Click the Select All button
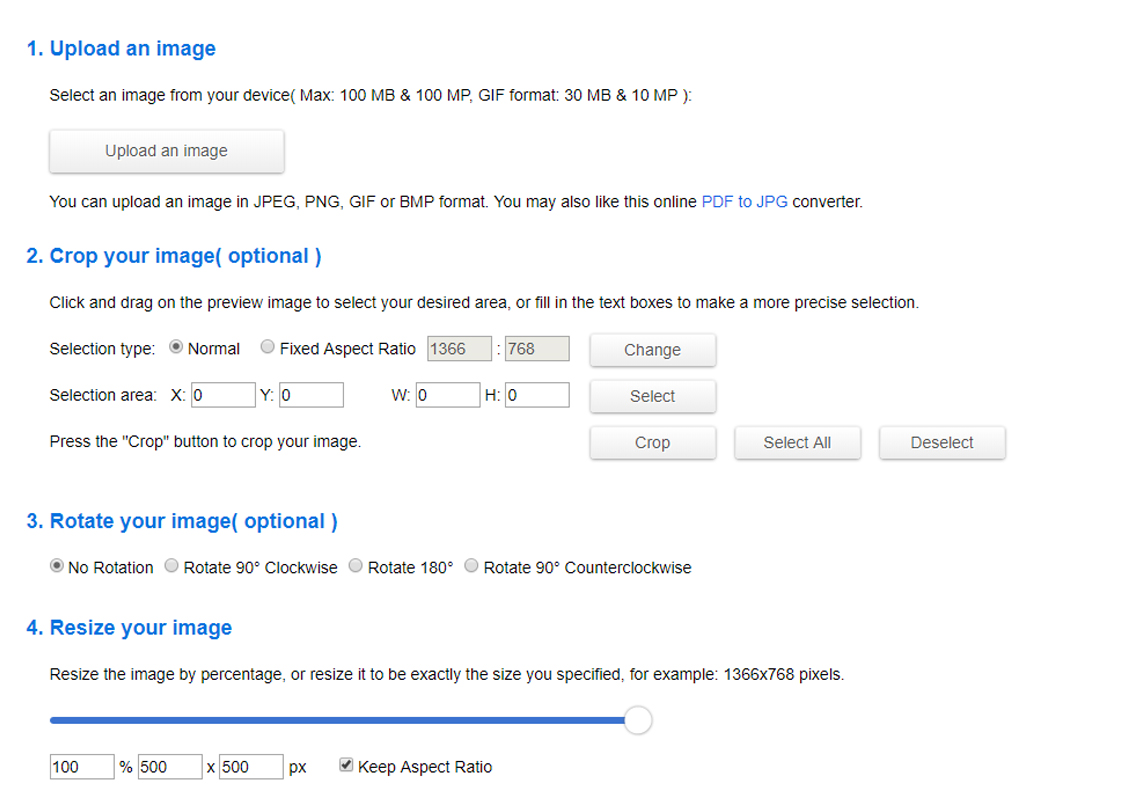Viewport: 1140px width, 800px height. (x=798, y=443)
